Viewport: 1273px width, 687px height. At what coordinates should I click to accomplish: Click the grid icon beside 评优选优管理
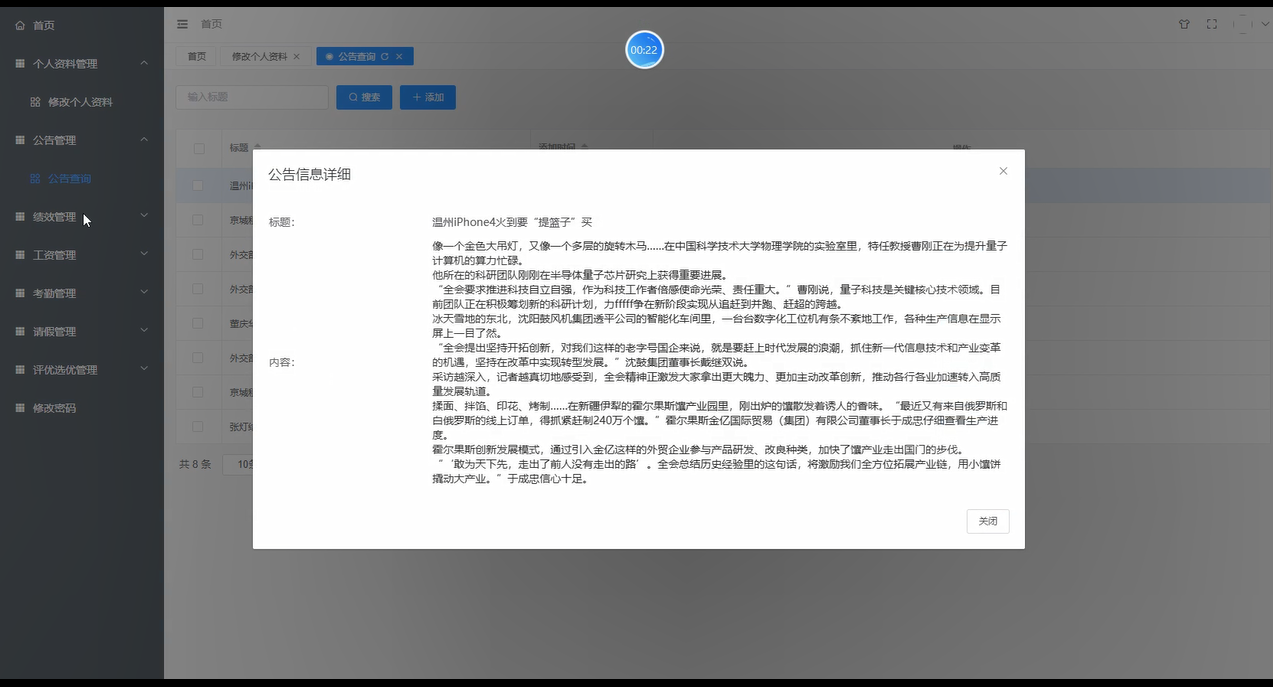(x=20, y=370)
